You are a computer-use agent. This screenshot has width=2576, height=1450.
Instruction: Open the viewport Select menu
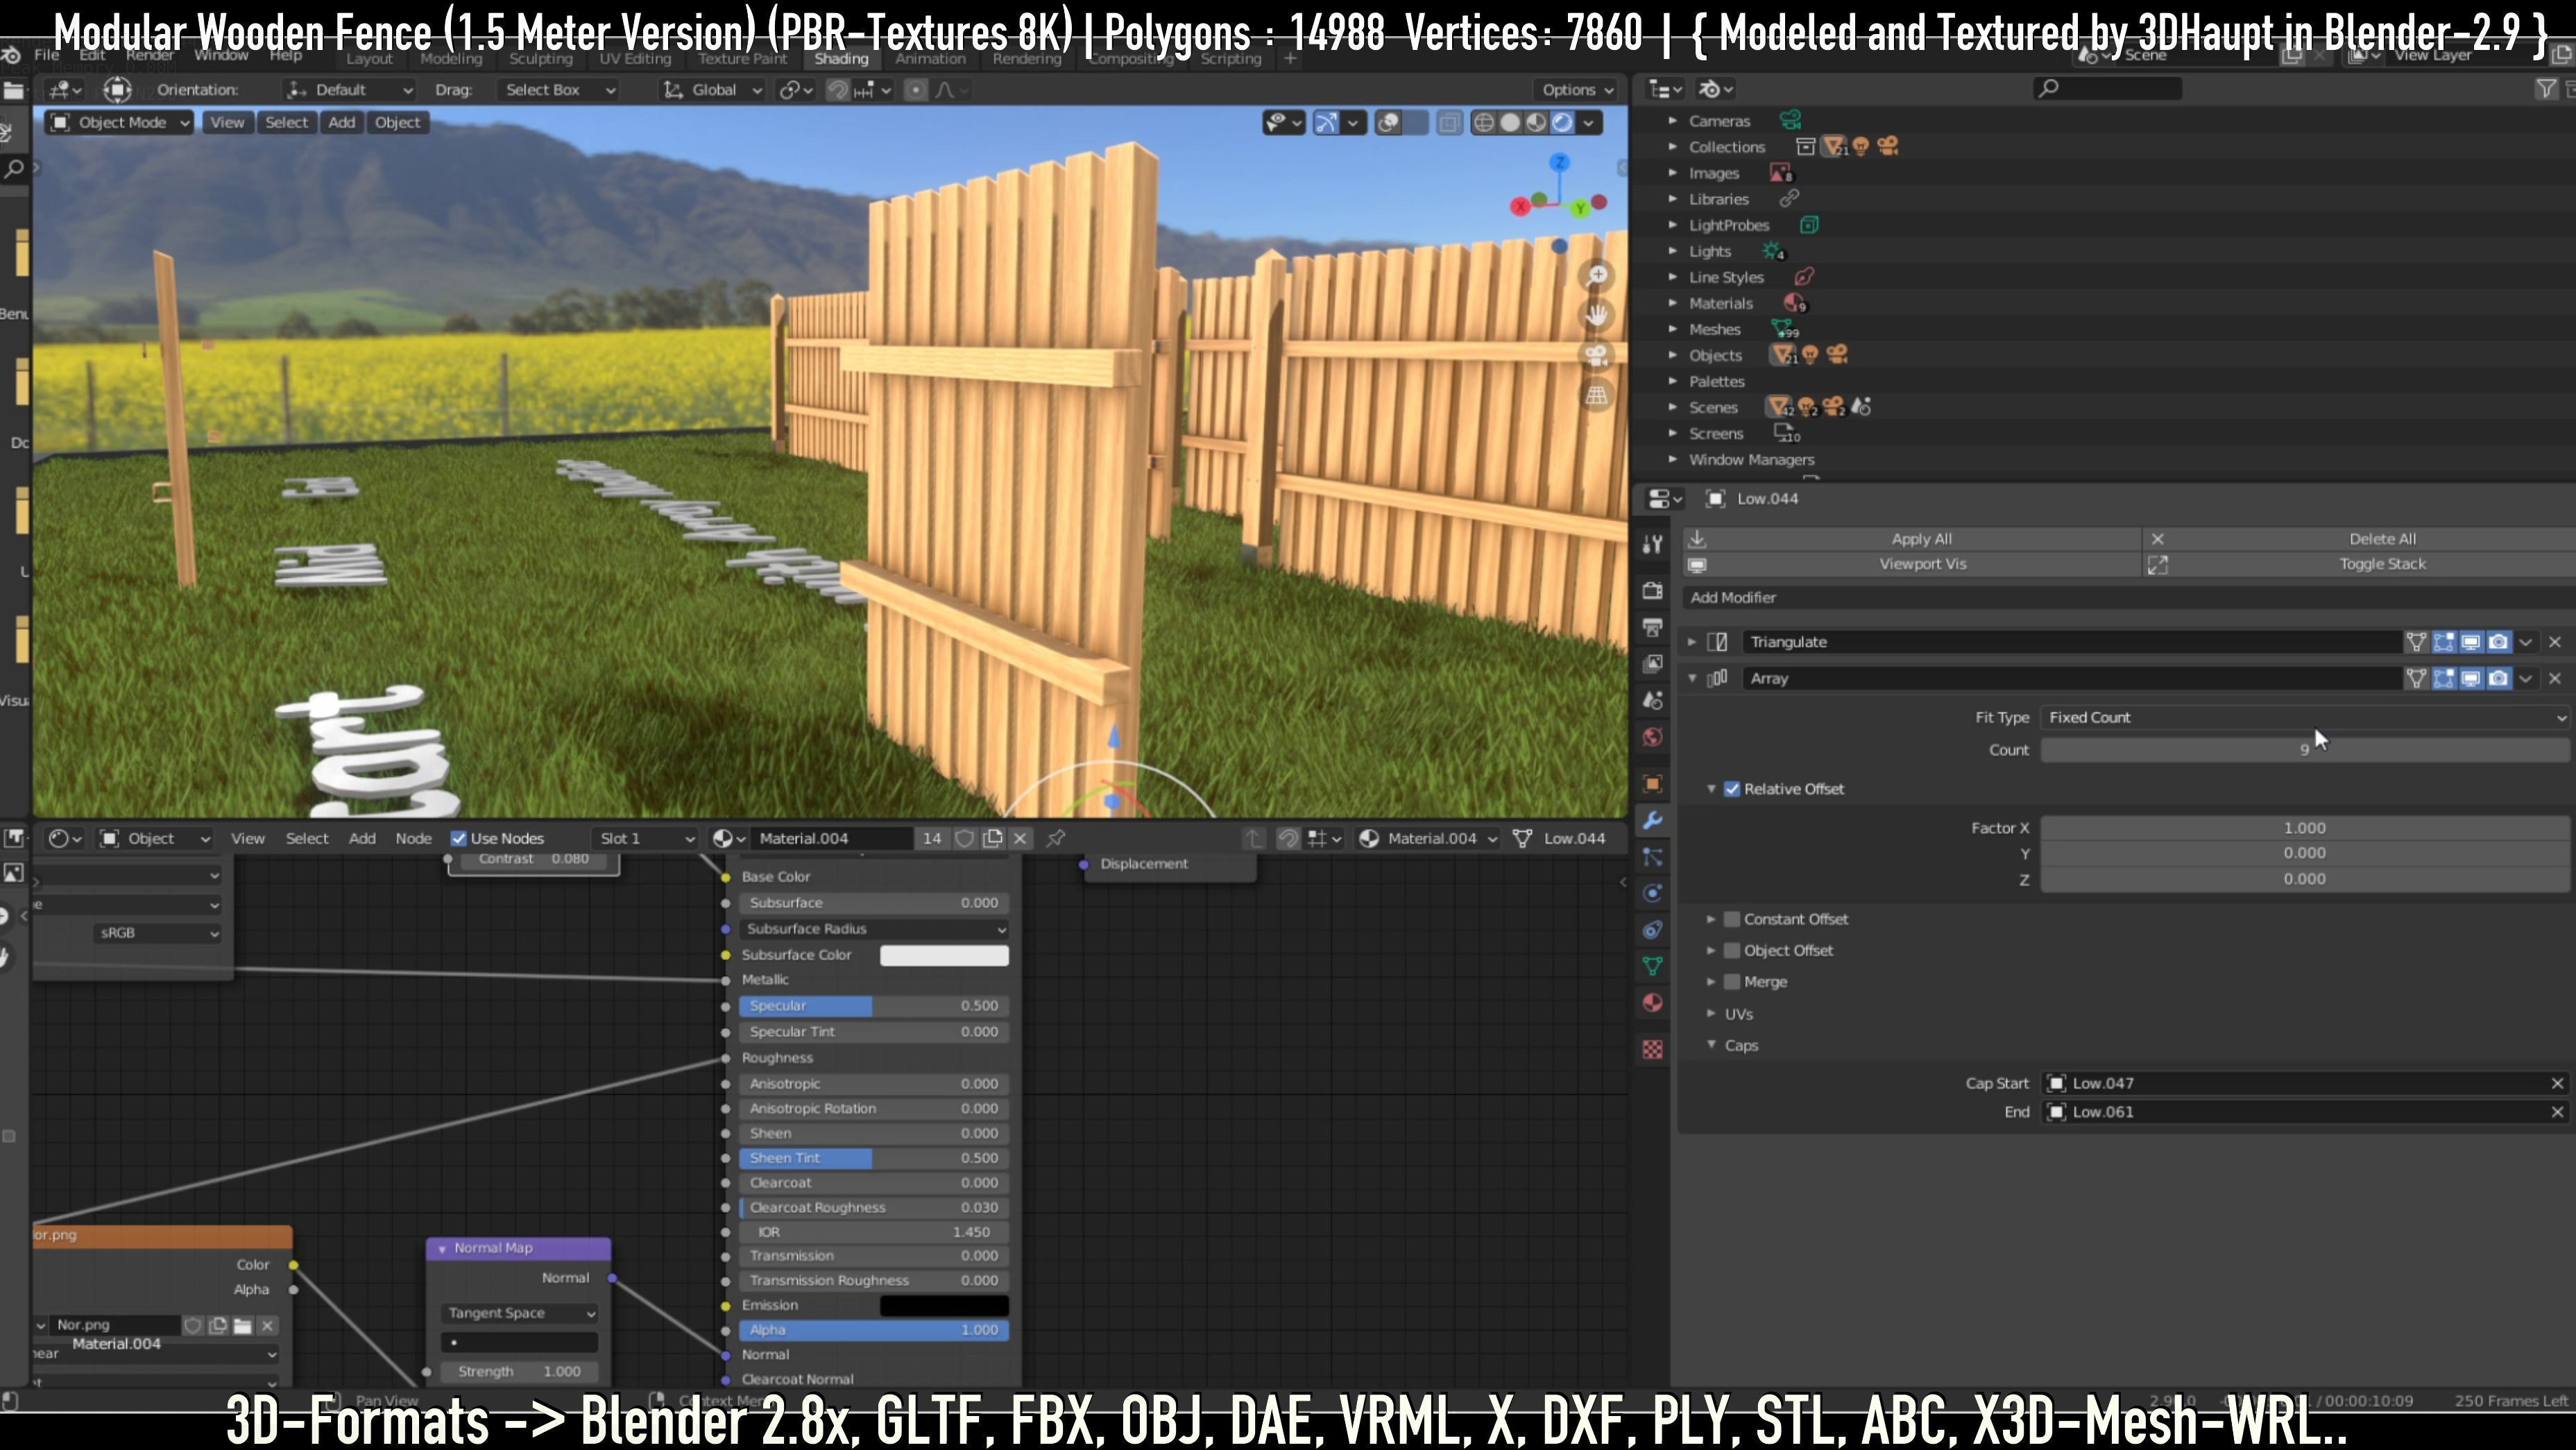(286, 122)
